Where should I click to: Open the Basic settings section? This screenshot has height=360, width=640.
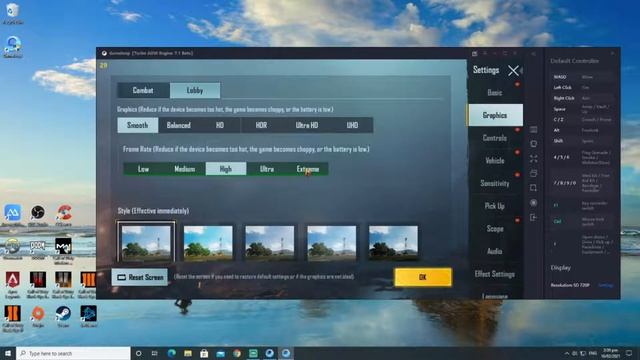[495, 93]
